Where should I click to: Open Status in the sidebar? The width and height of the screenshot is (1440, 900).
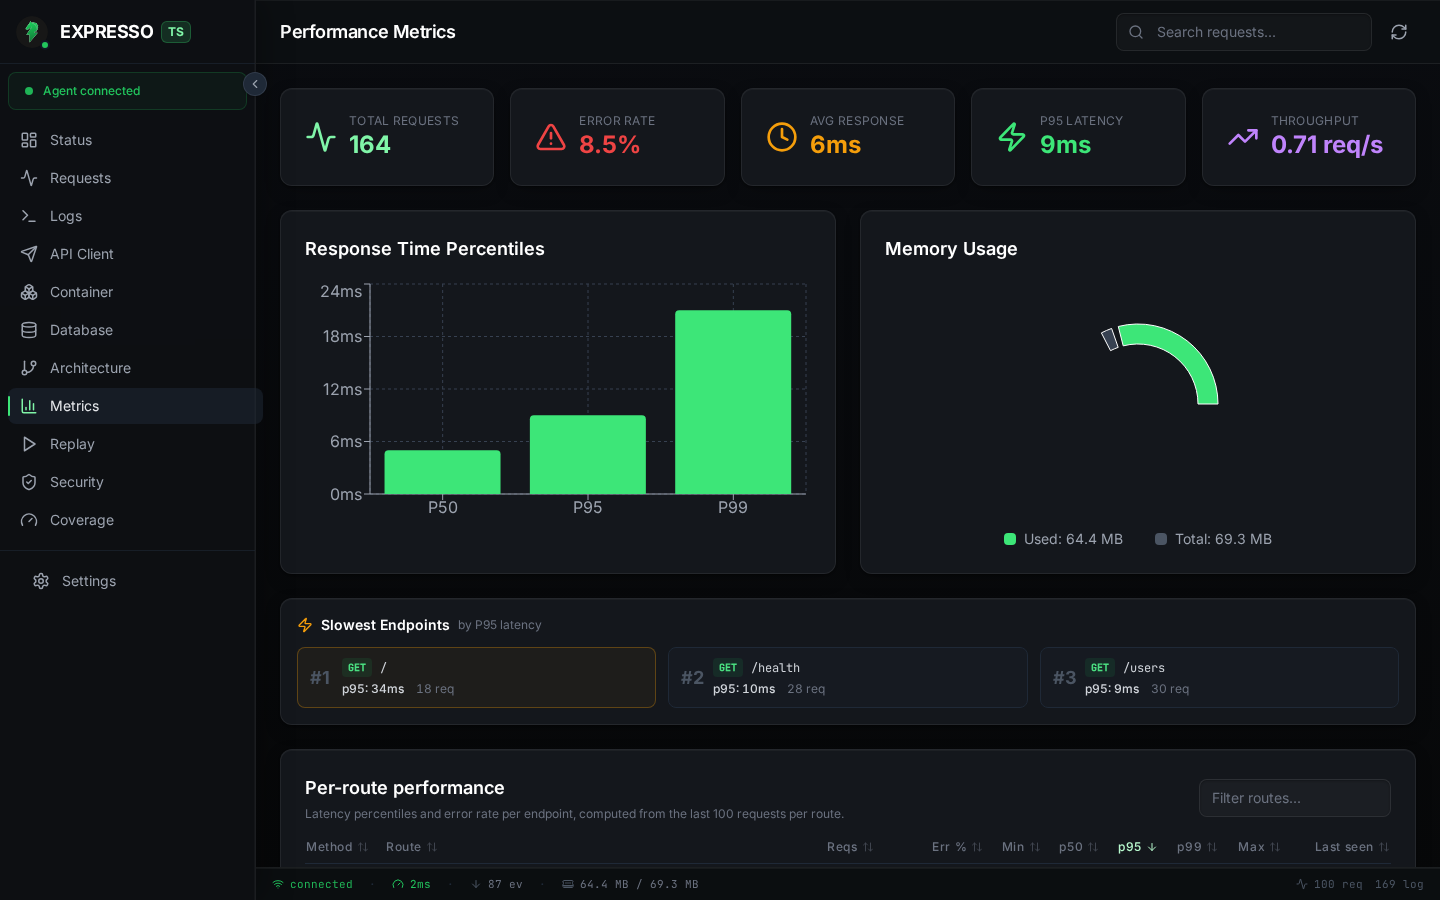click(135, 140)
